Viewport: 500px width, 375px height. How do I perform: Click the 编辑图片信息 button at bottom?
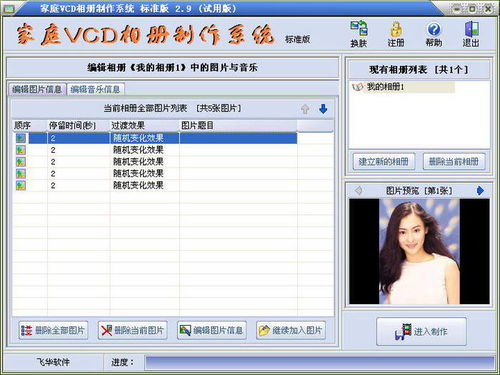click(x=212, y=330)
